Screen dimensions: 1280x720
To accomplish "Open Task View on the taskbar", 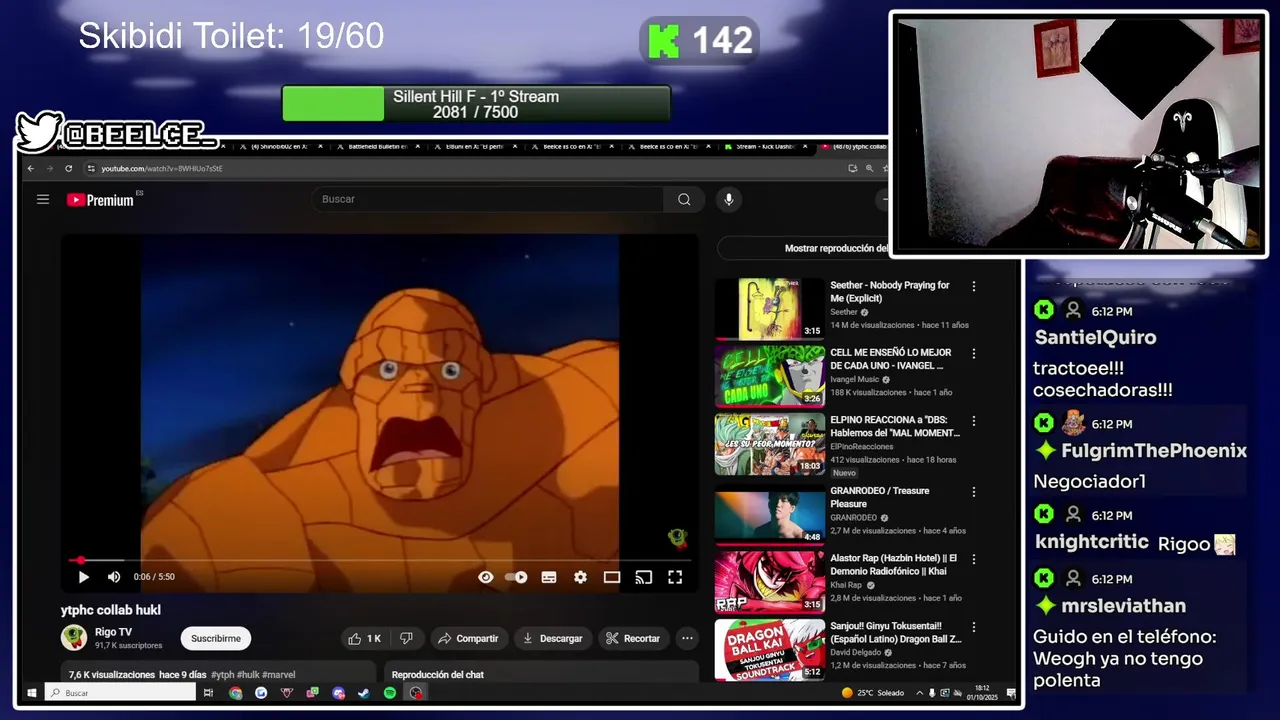I will pos(208,693).
